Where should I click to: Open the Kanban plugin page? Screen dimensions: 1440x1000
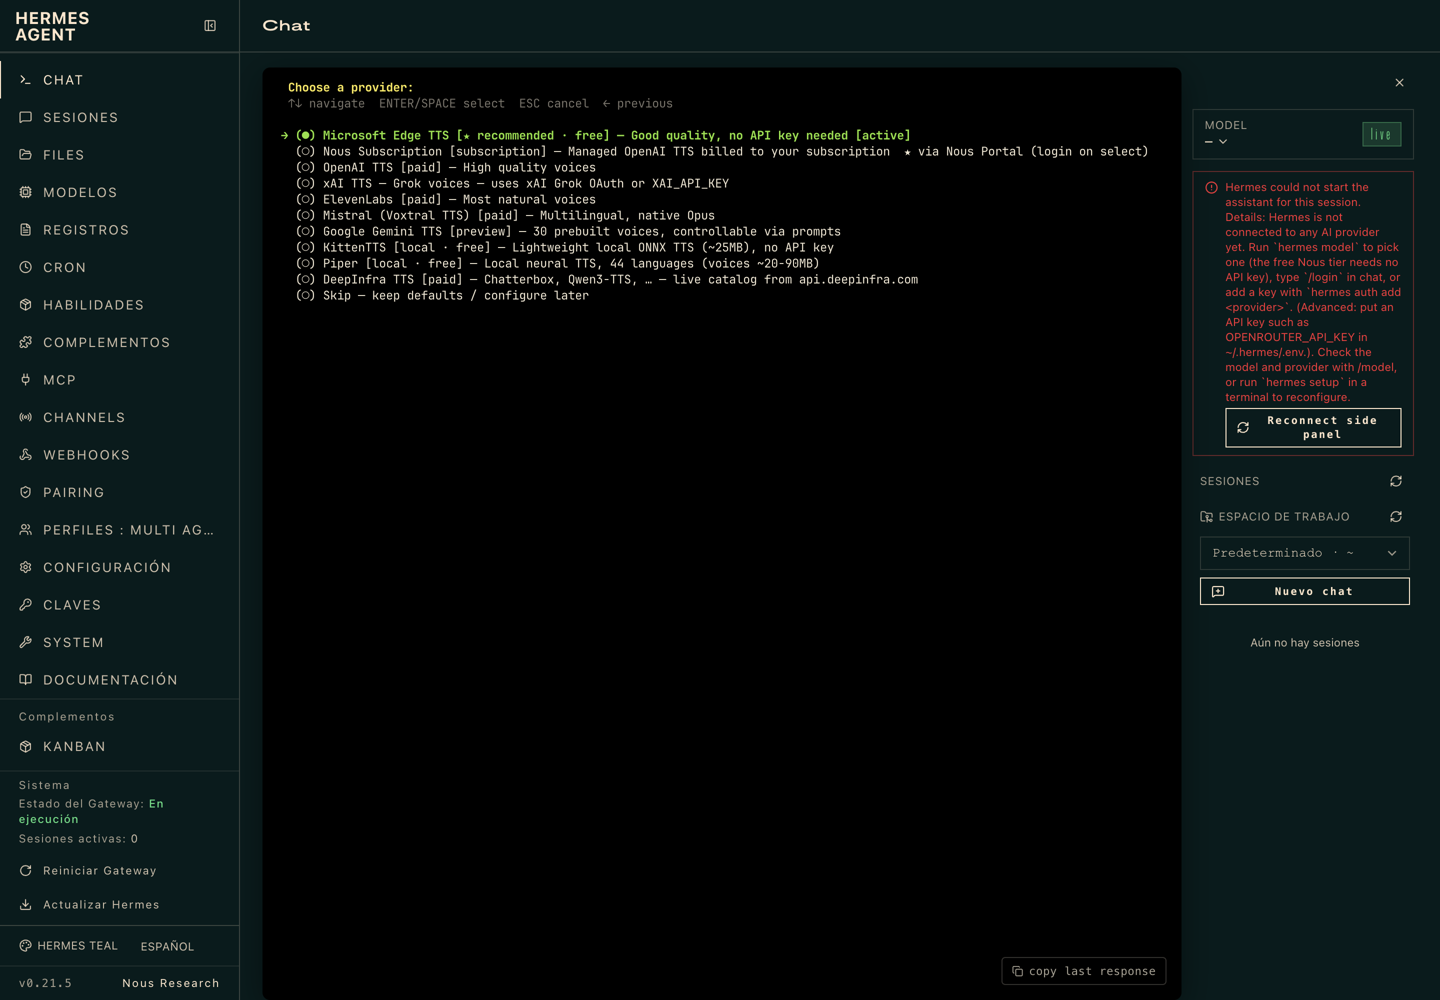(x=119, y=747)
